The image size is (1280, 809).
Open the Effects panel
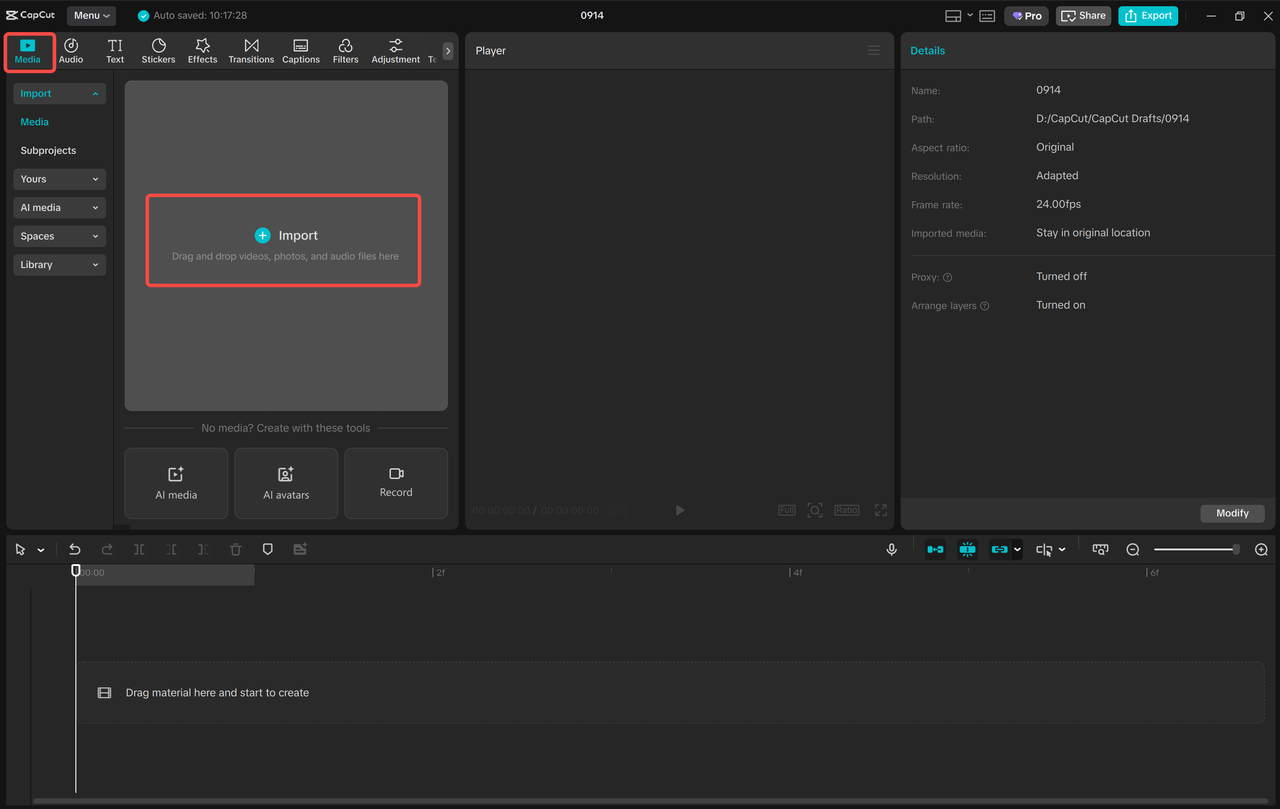(x=202, y=51)
